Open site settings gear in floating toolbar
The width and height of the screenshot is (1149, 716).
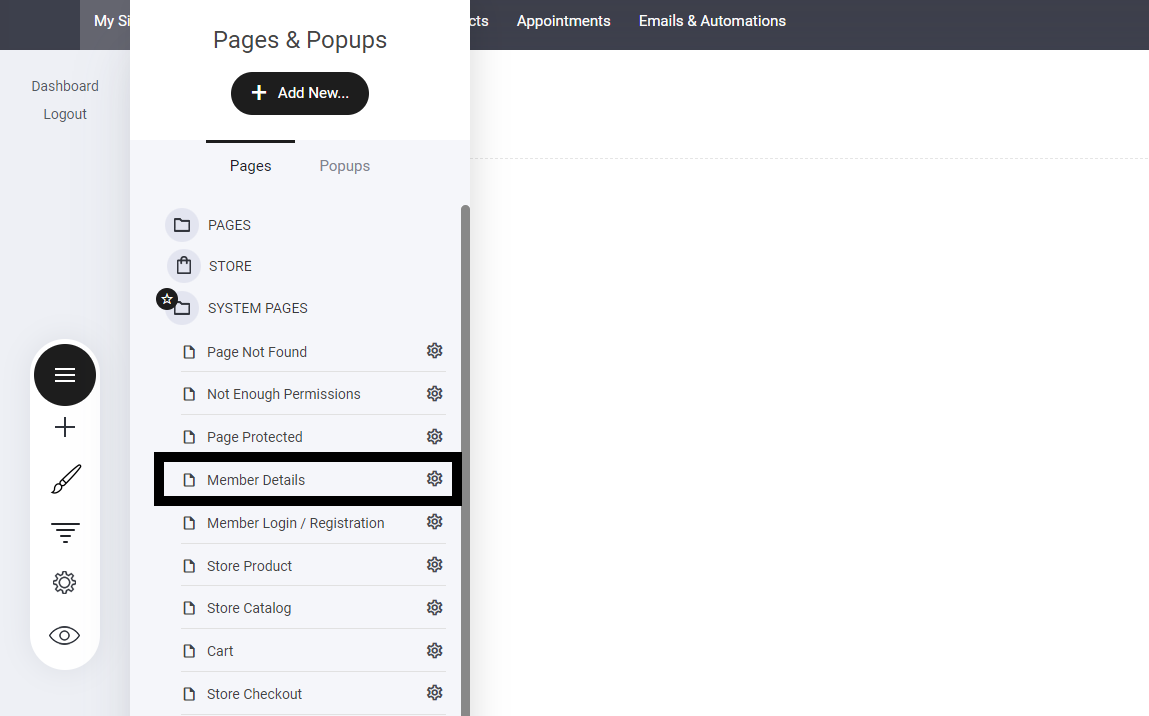point(65,583)
